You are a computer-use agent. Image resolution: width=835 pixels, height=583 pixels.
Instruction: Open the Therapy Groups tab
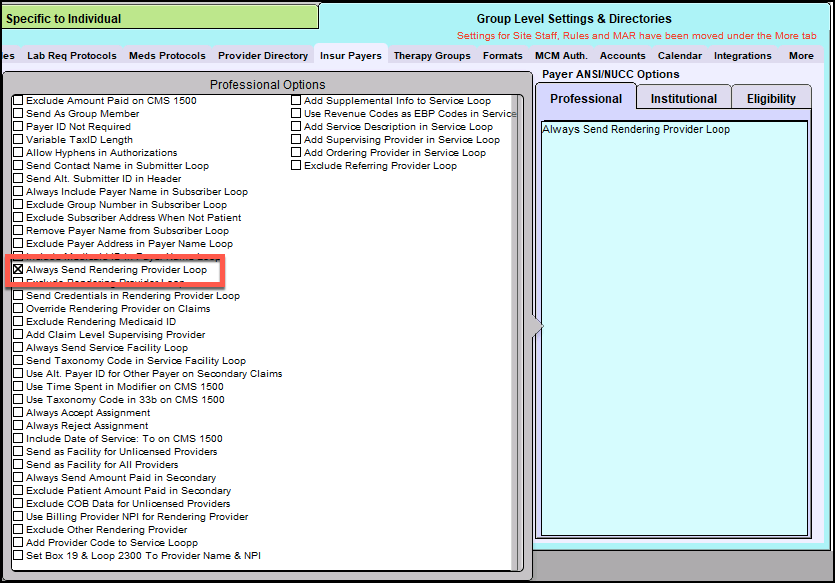coord(432,56)
